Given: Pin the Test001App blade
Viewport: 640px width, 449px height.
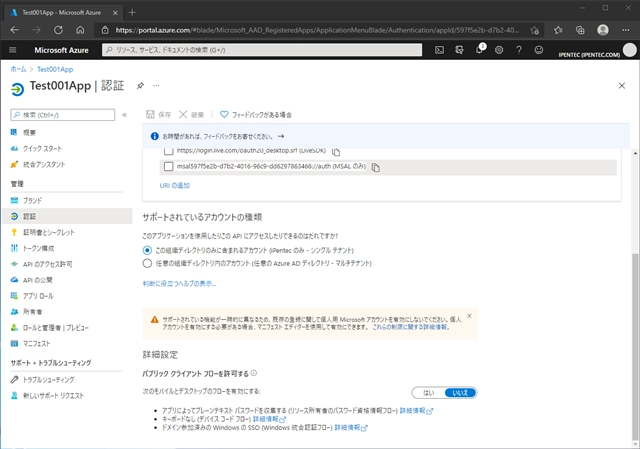Looking at the screenshot, I should click(x=140, y=85).
